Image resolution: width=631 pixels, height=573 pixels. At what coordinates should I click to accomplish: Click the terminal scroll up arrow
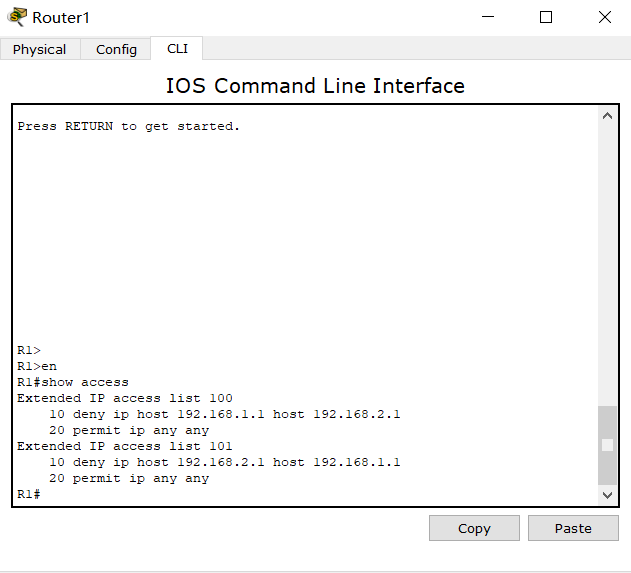607,116
